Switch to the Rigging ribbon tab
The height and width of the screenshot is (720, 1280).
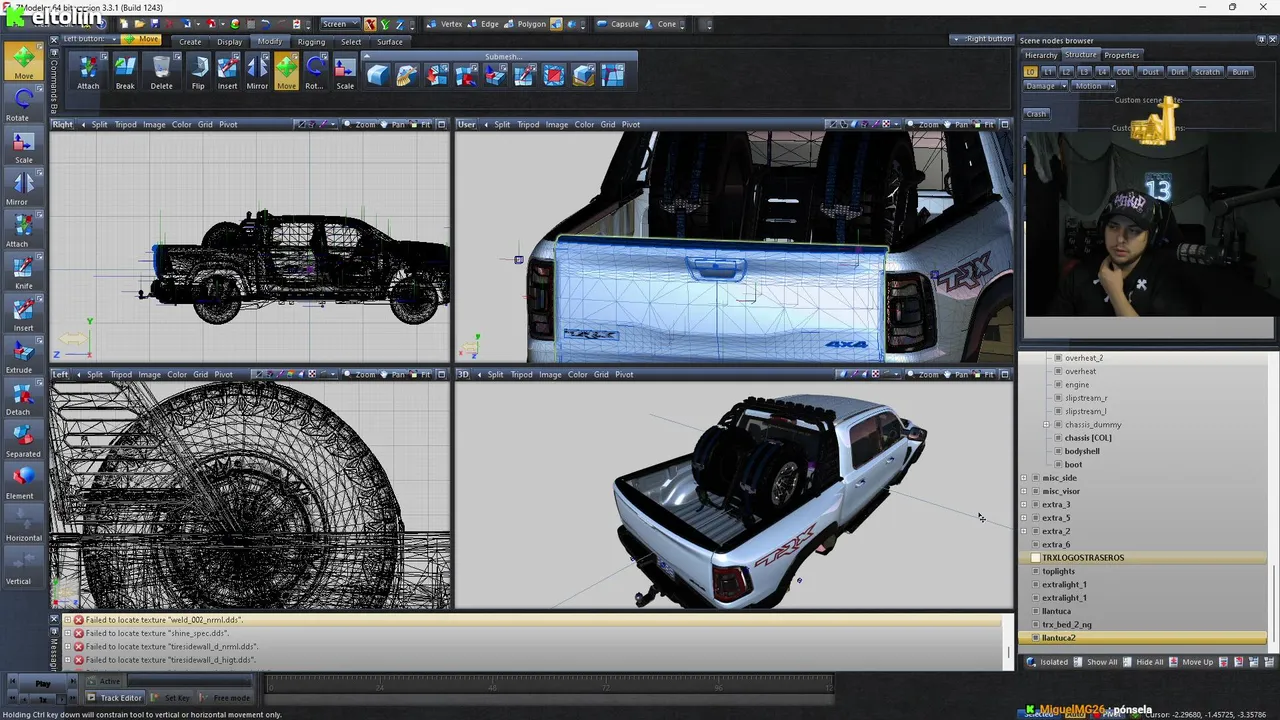[x=311, y=42]
